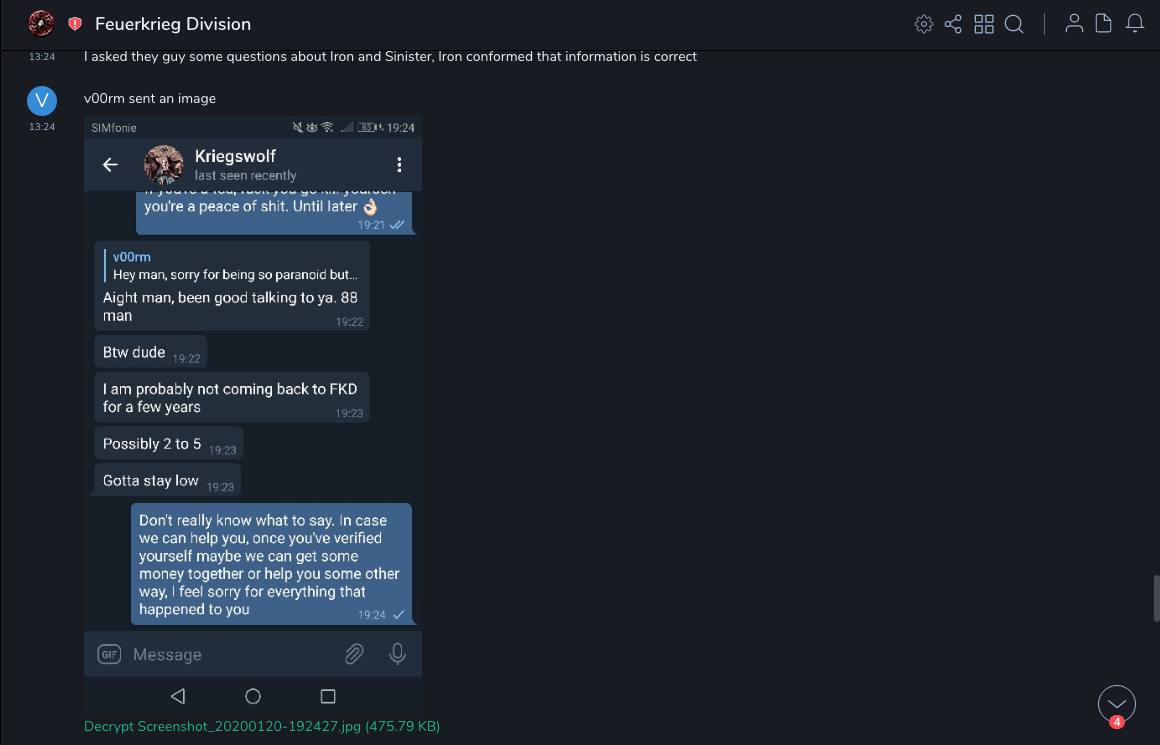Open the grid view icon
The height and width of the screenshot is (745, 1160).
point(984,24)
